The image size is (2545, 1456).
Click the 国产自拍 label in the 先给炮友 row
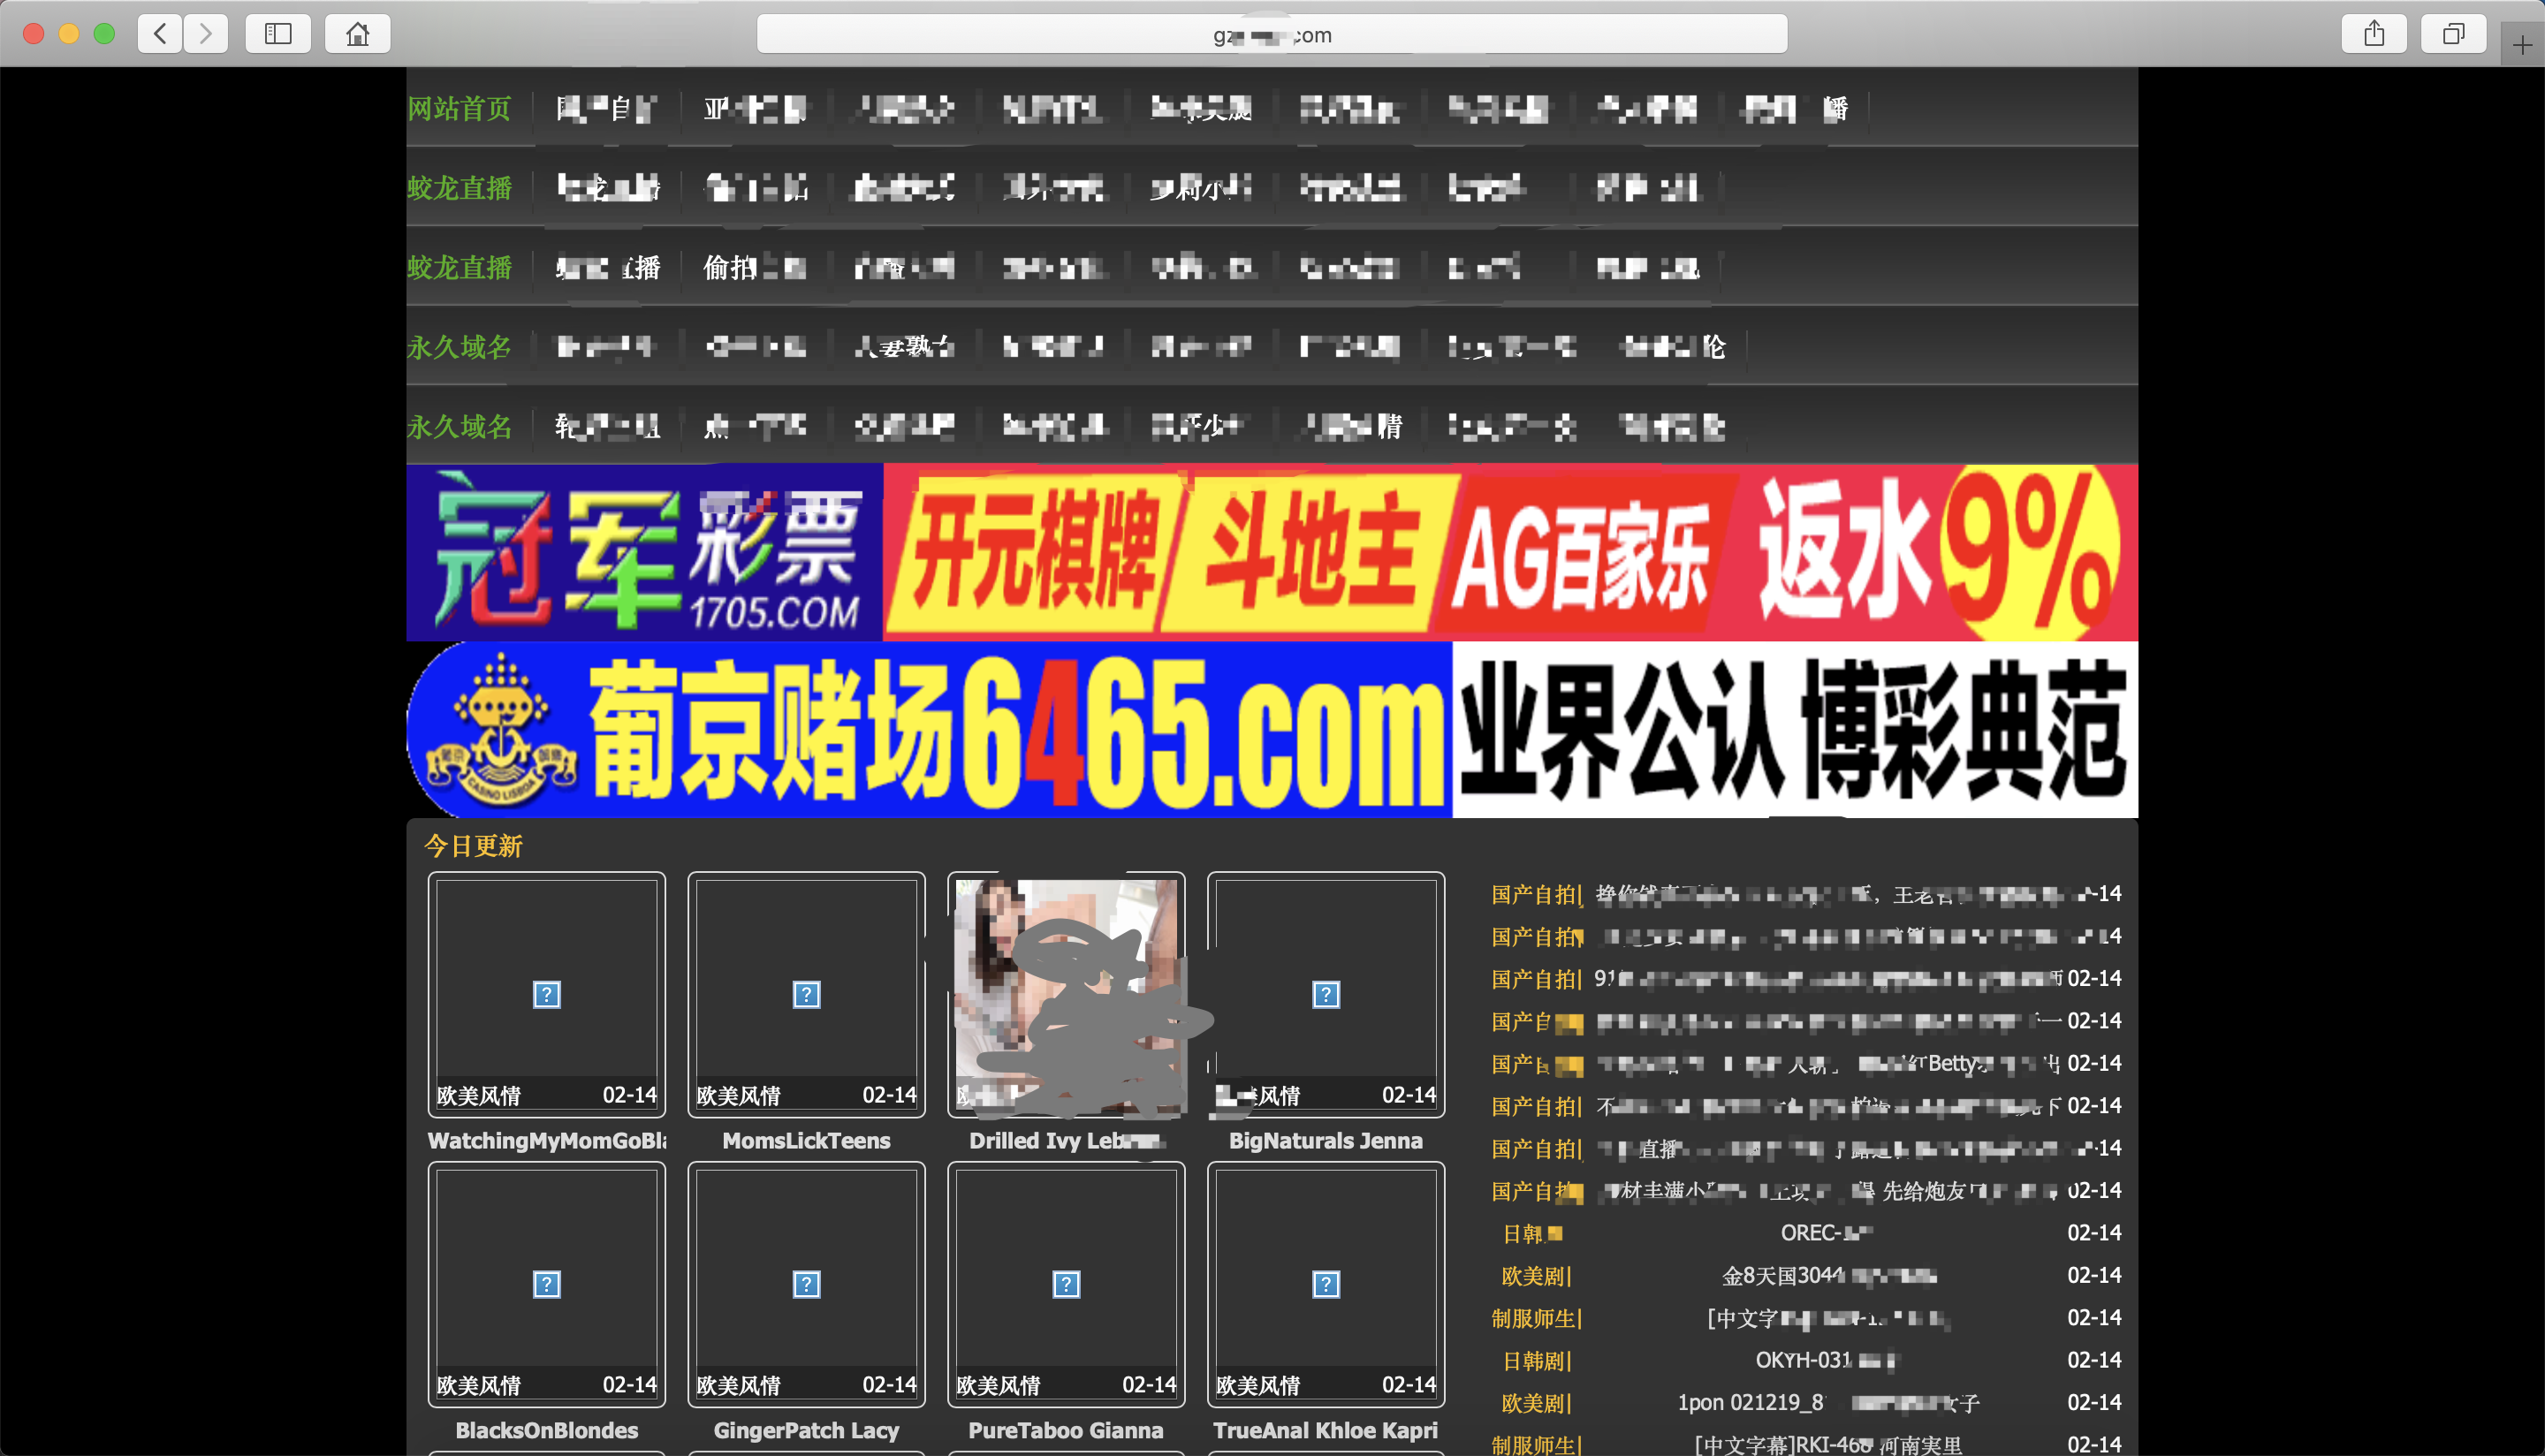1537,1191
